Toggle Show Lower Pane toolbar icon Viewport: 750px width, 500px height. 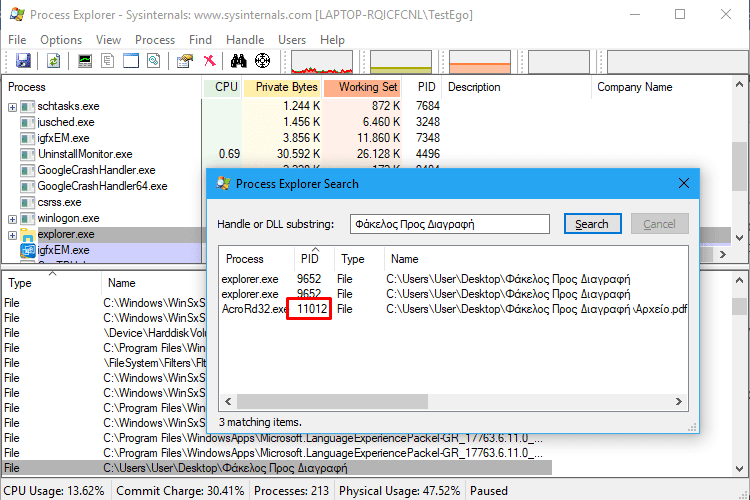click(x=131, y=61)
